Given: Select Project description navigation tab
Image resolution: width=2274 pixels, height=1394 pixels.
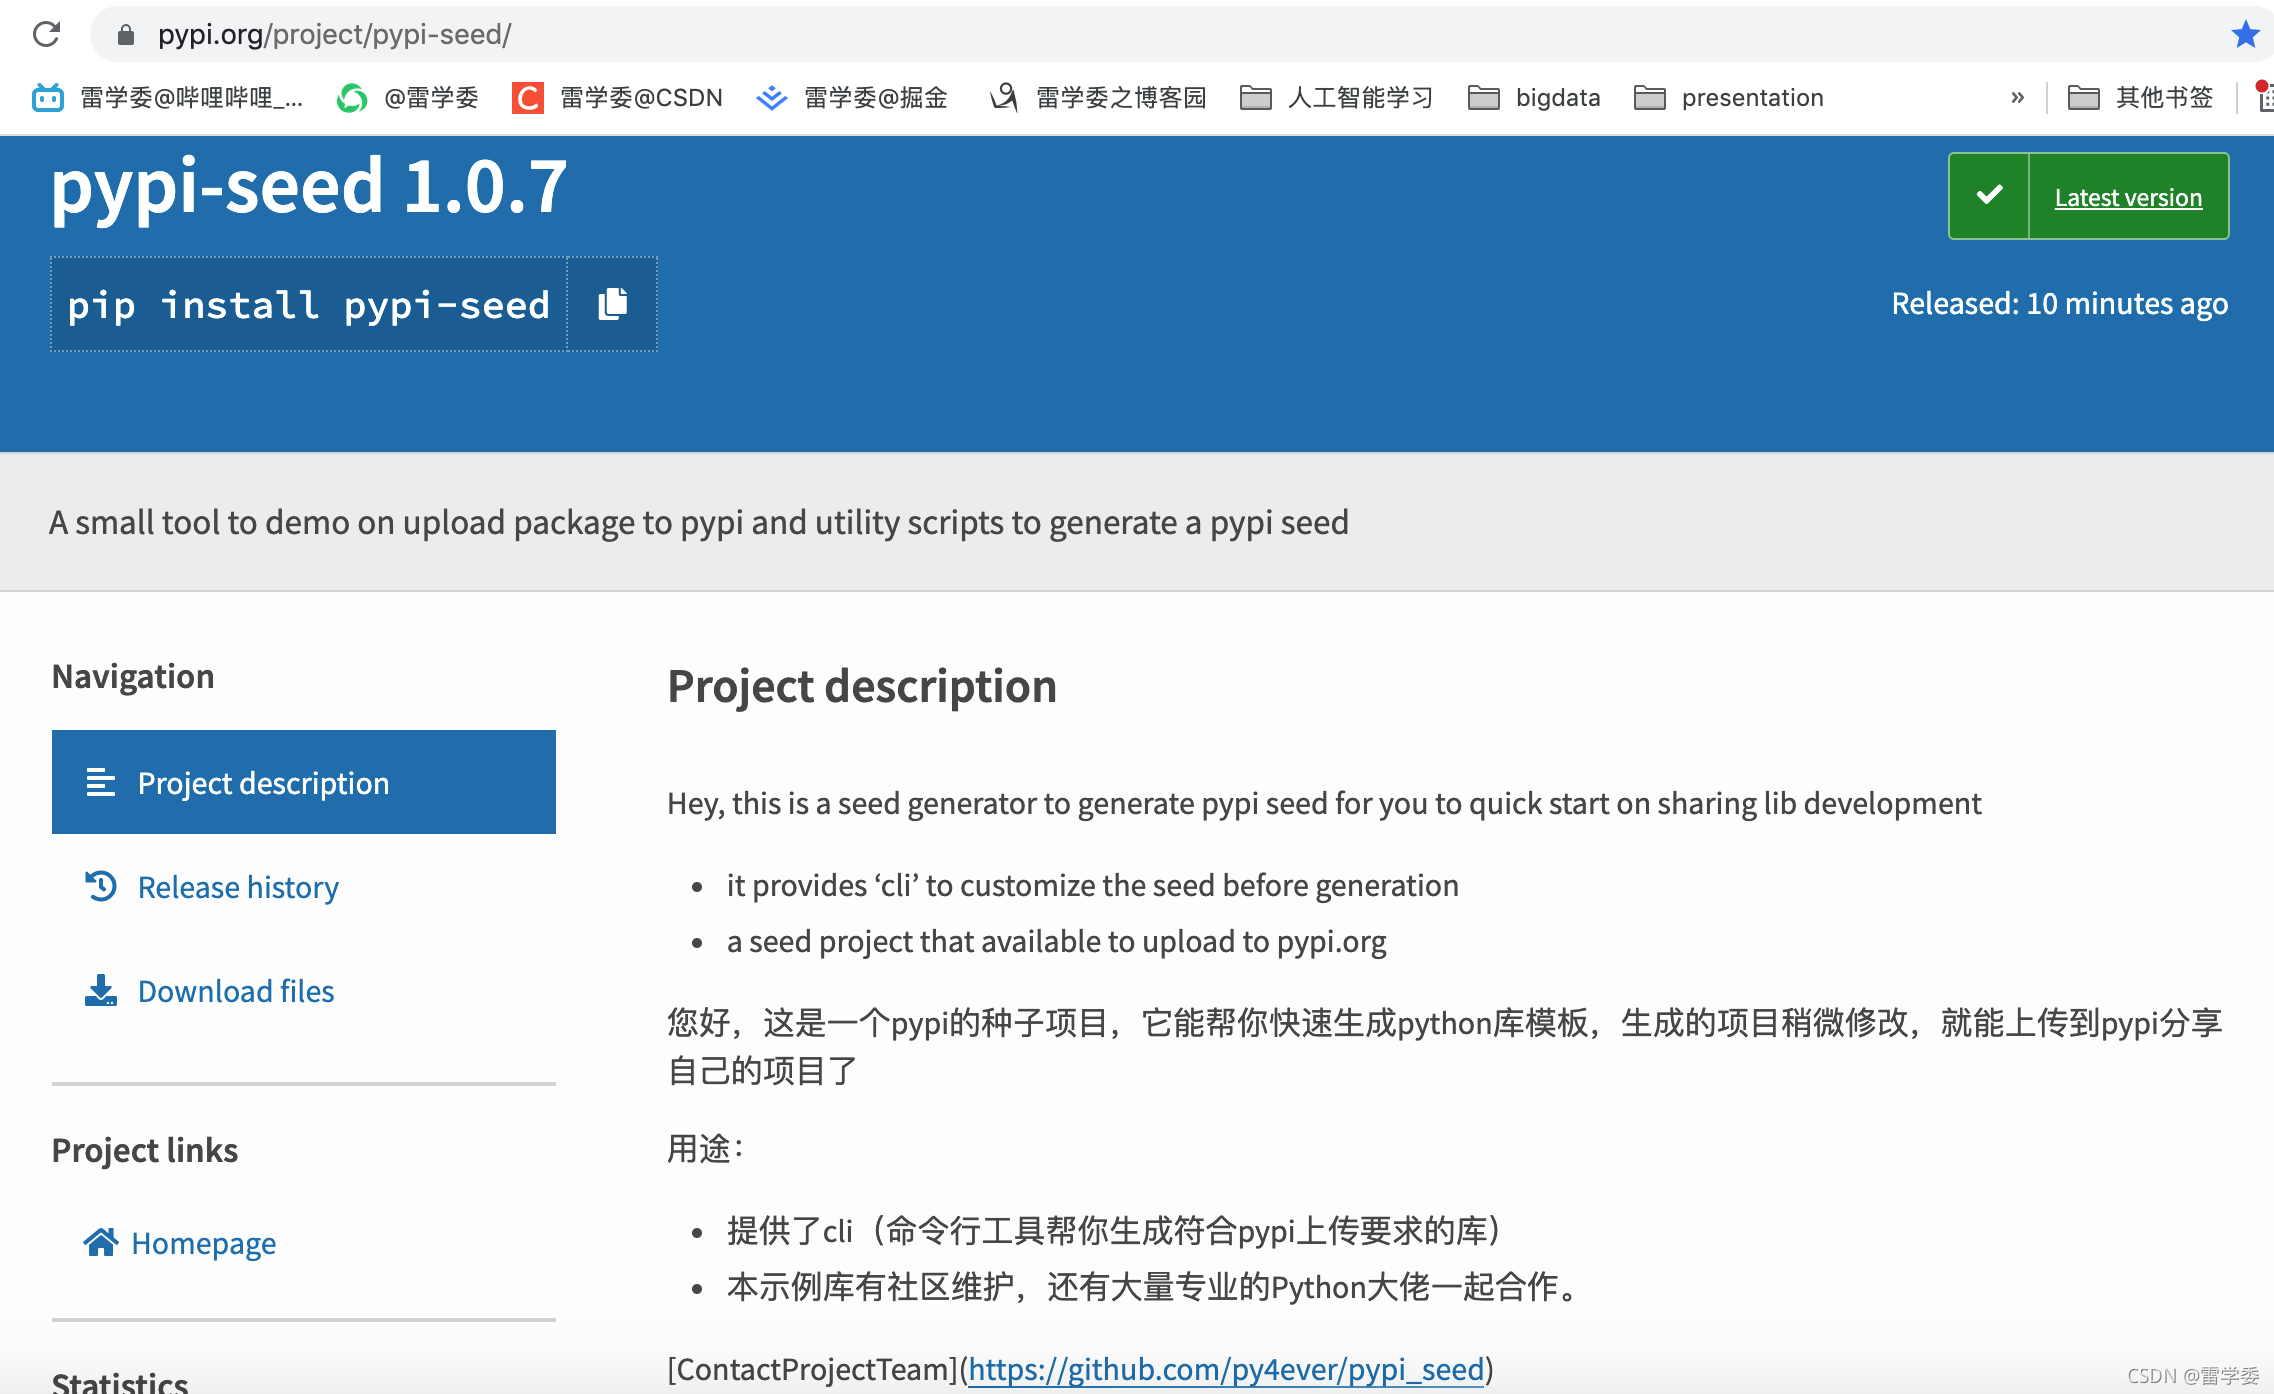Looking at the screenshot, I should (x=304, y=782).
